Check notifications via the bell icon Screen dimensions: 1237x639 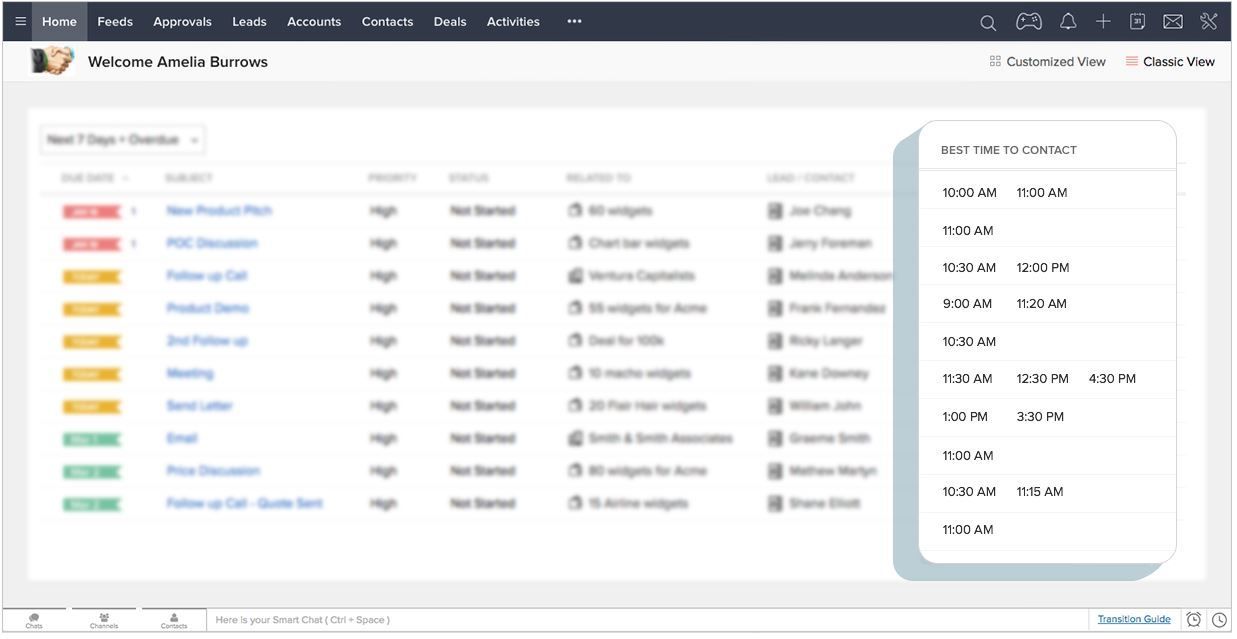point(1067,21)
